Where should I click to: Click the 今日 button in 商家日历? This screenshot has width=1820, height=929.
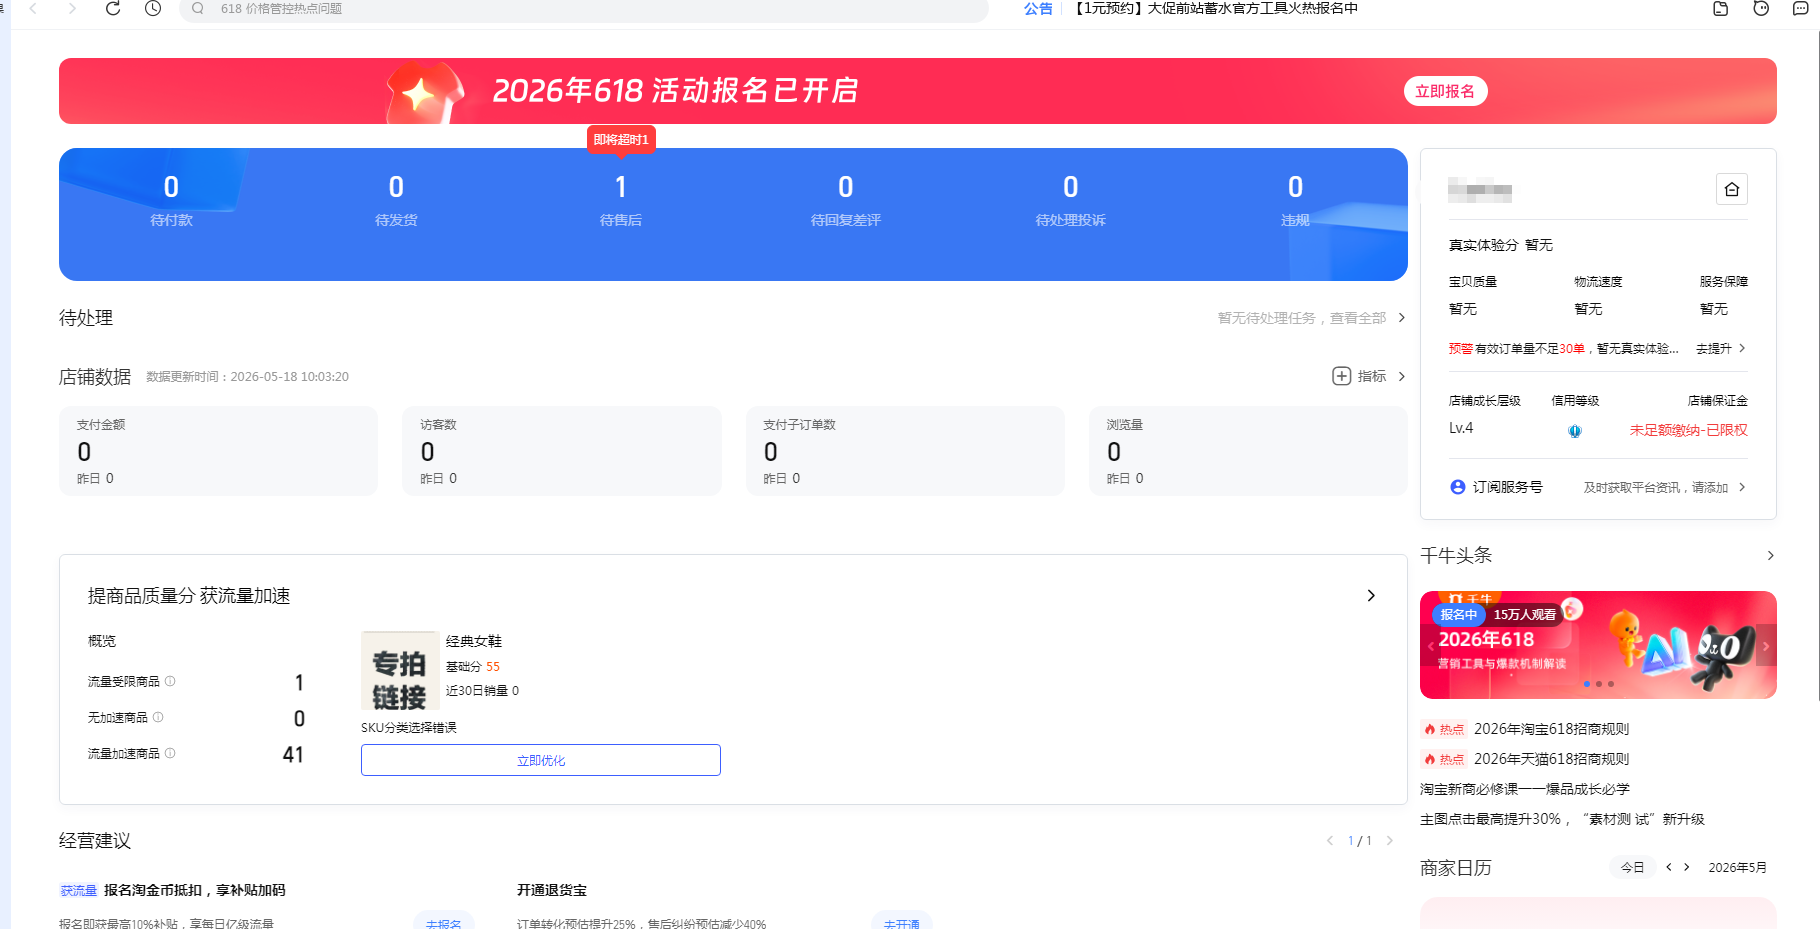pos(1632,867)
